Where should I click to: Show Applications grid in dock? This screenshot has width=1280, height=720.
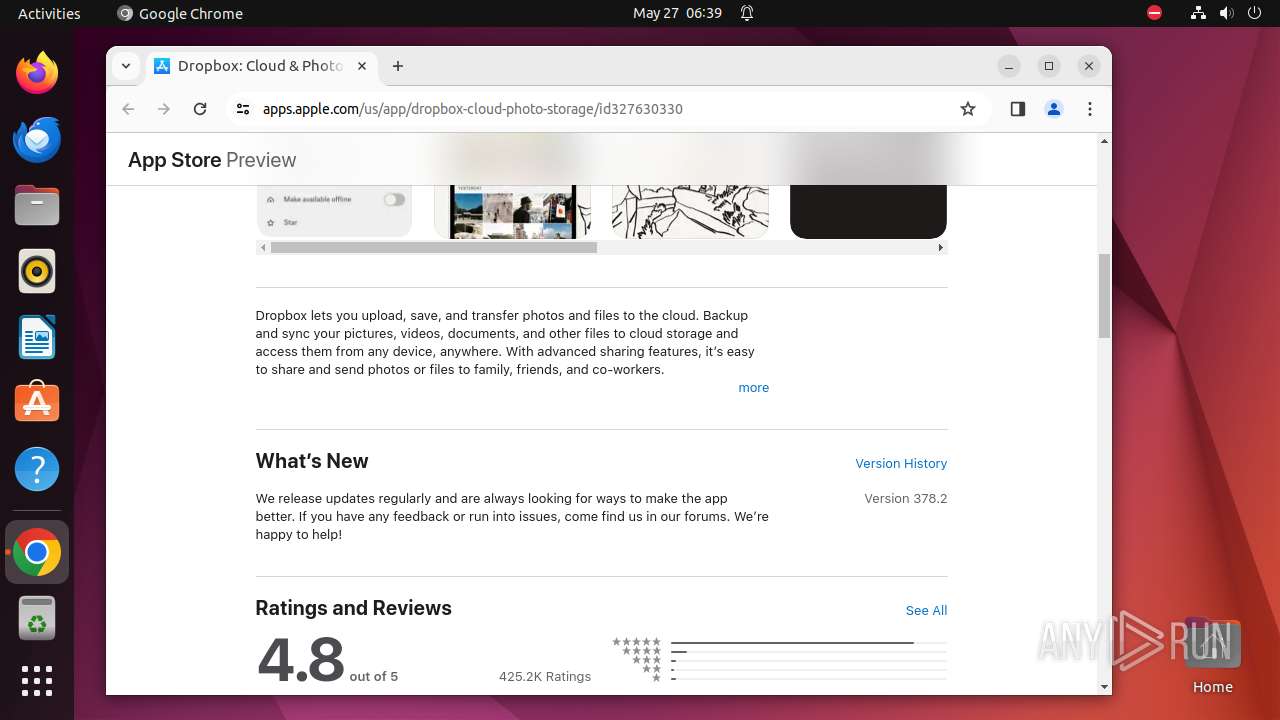tap(37, 681)
